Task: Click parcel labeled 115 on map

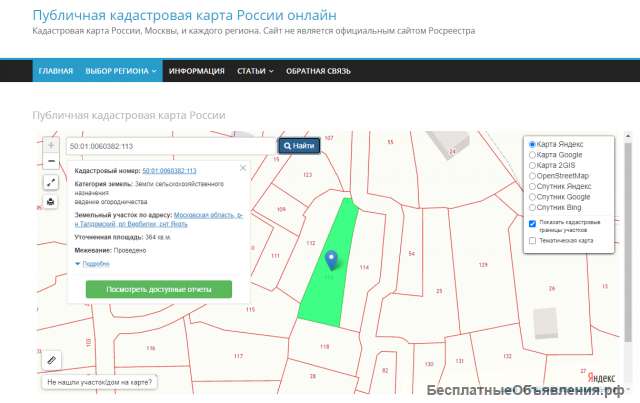Action: 250,309
